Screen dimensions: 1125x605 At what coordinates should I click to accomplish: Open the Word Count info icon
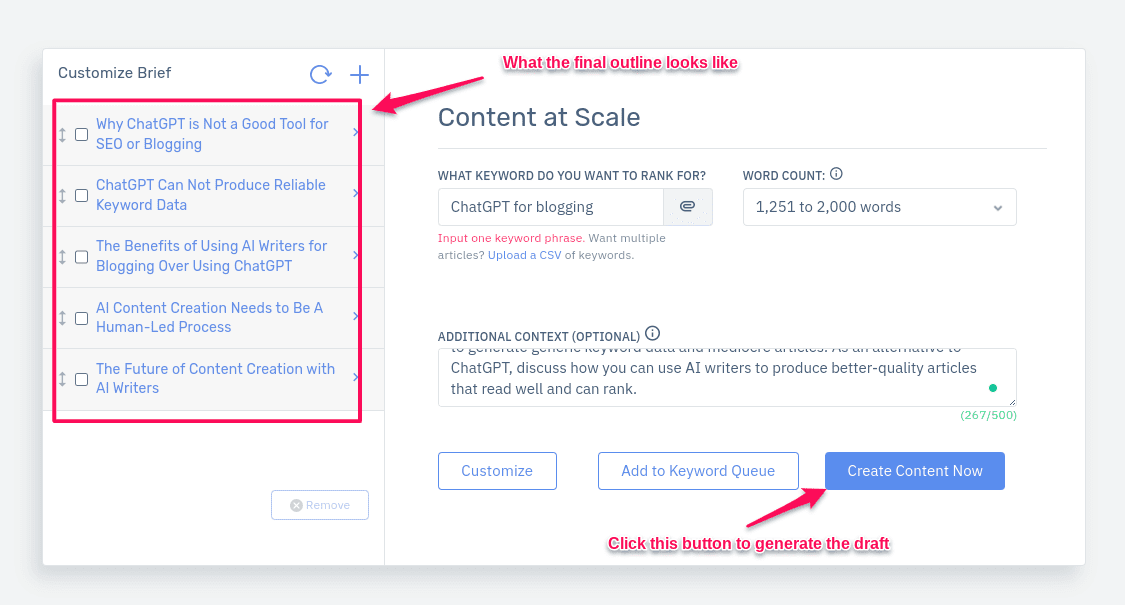coord(836,174)
